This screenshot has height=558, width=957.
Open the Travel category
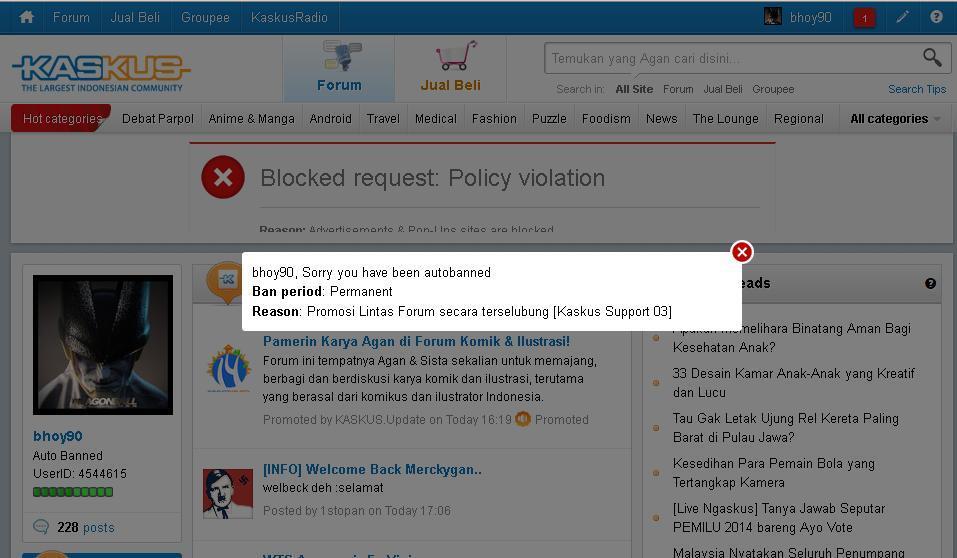(x=383, y=118)
